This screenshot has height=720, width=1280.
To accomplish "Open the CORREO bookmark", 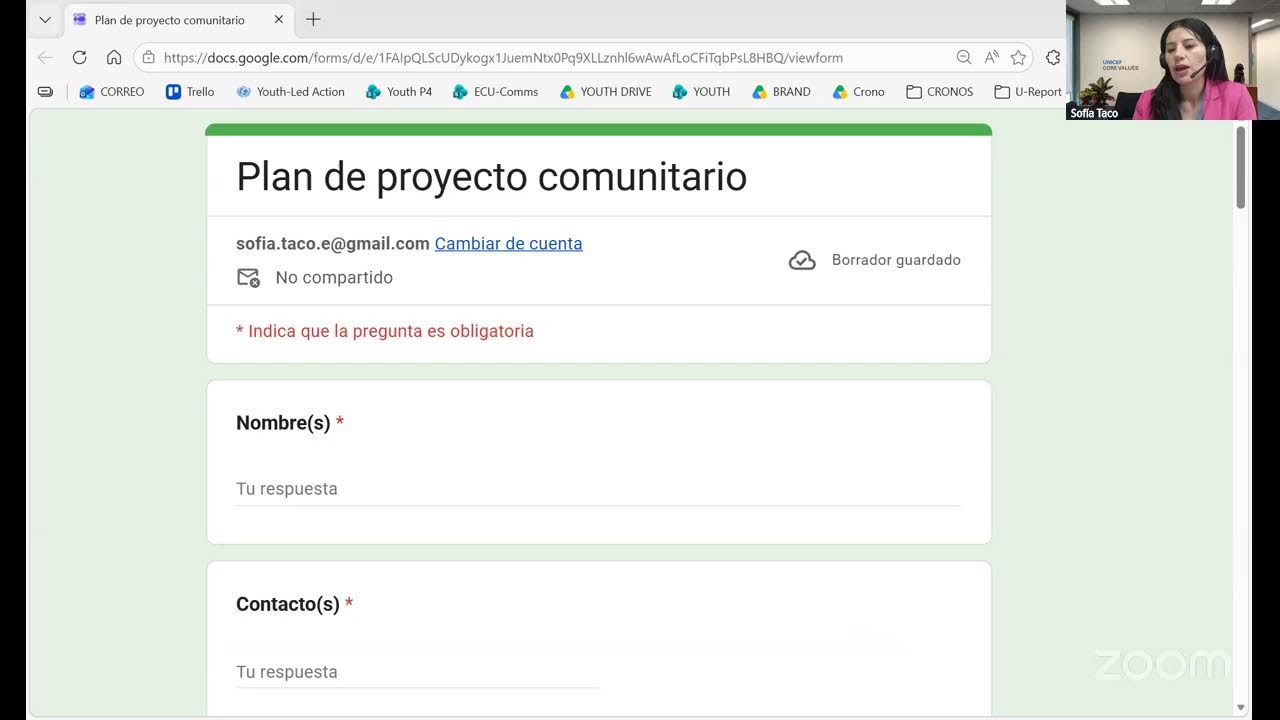I will click(x=111, y=91).
